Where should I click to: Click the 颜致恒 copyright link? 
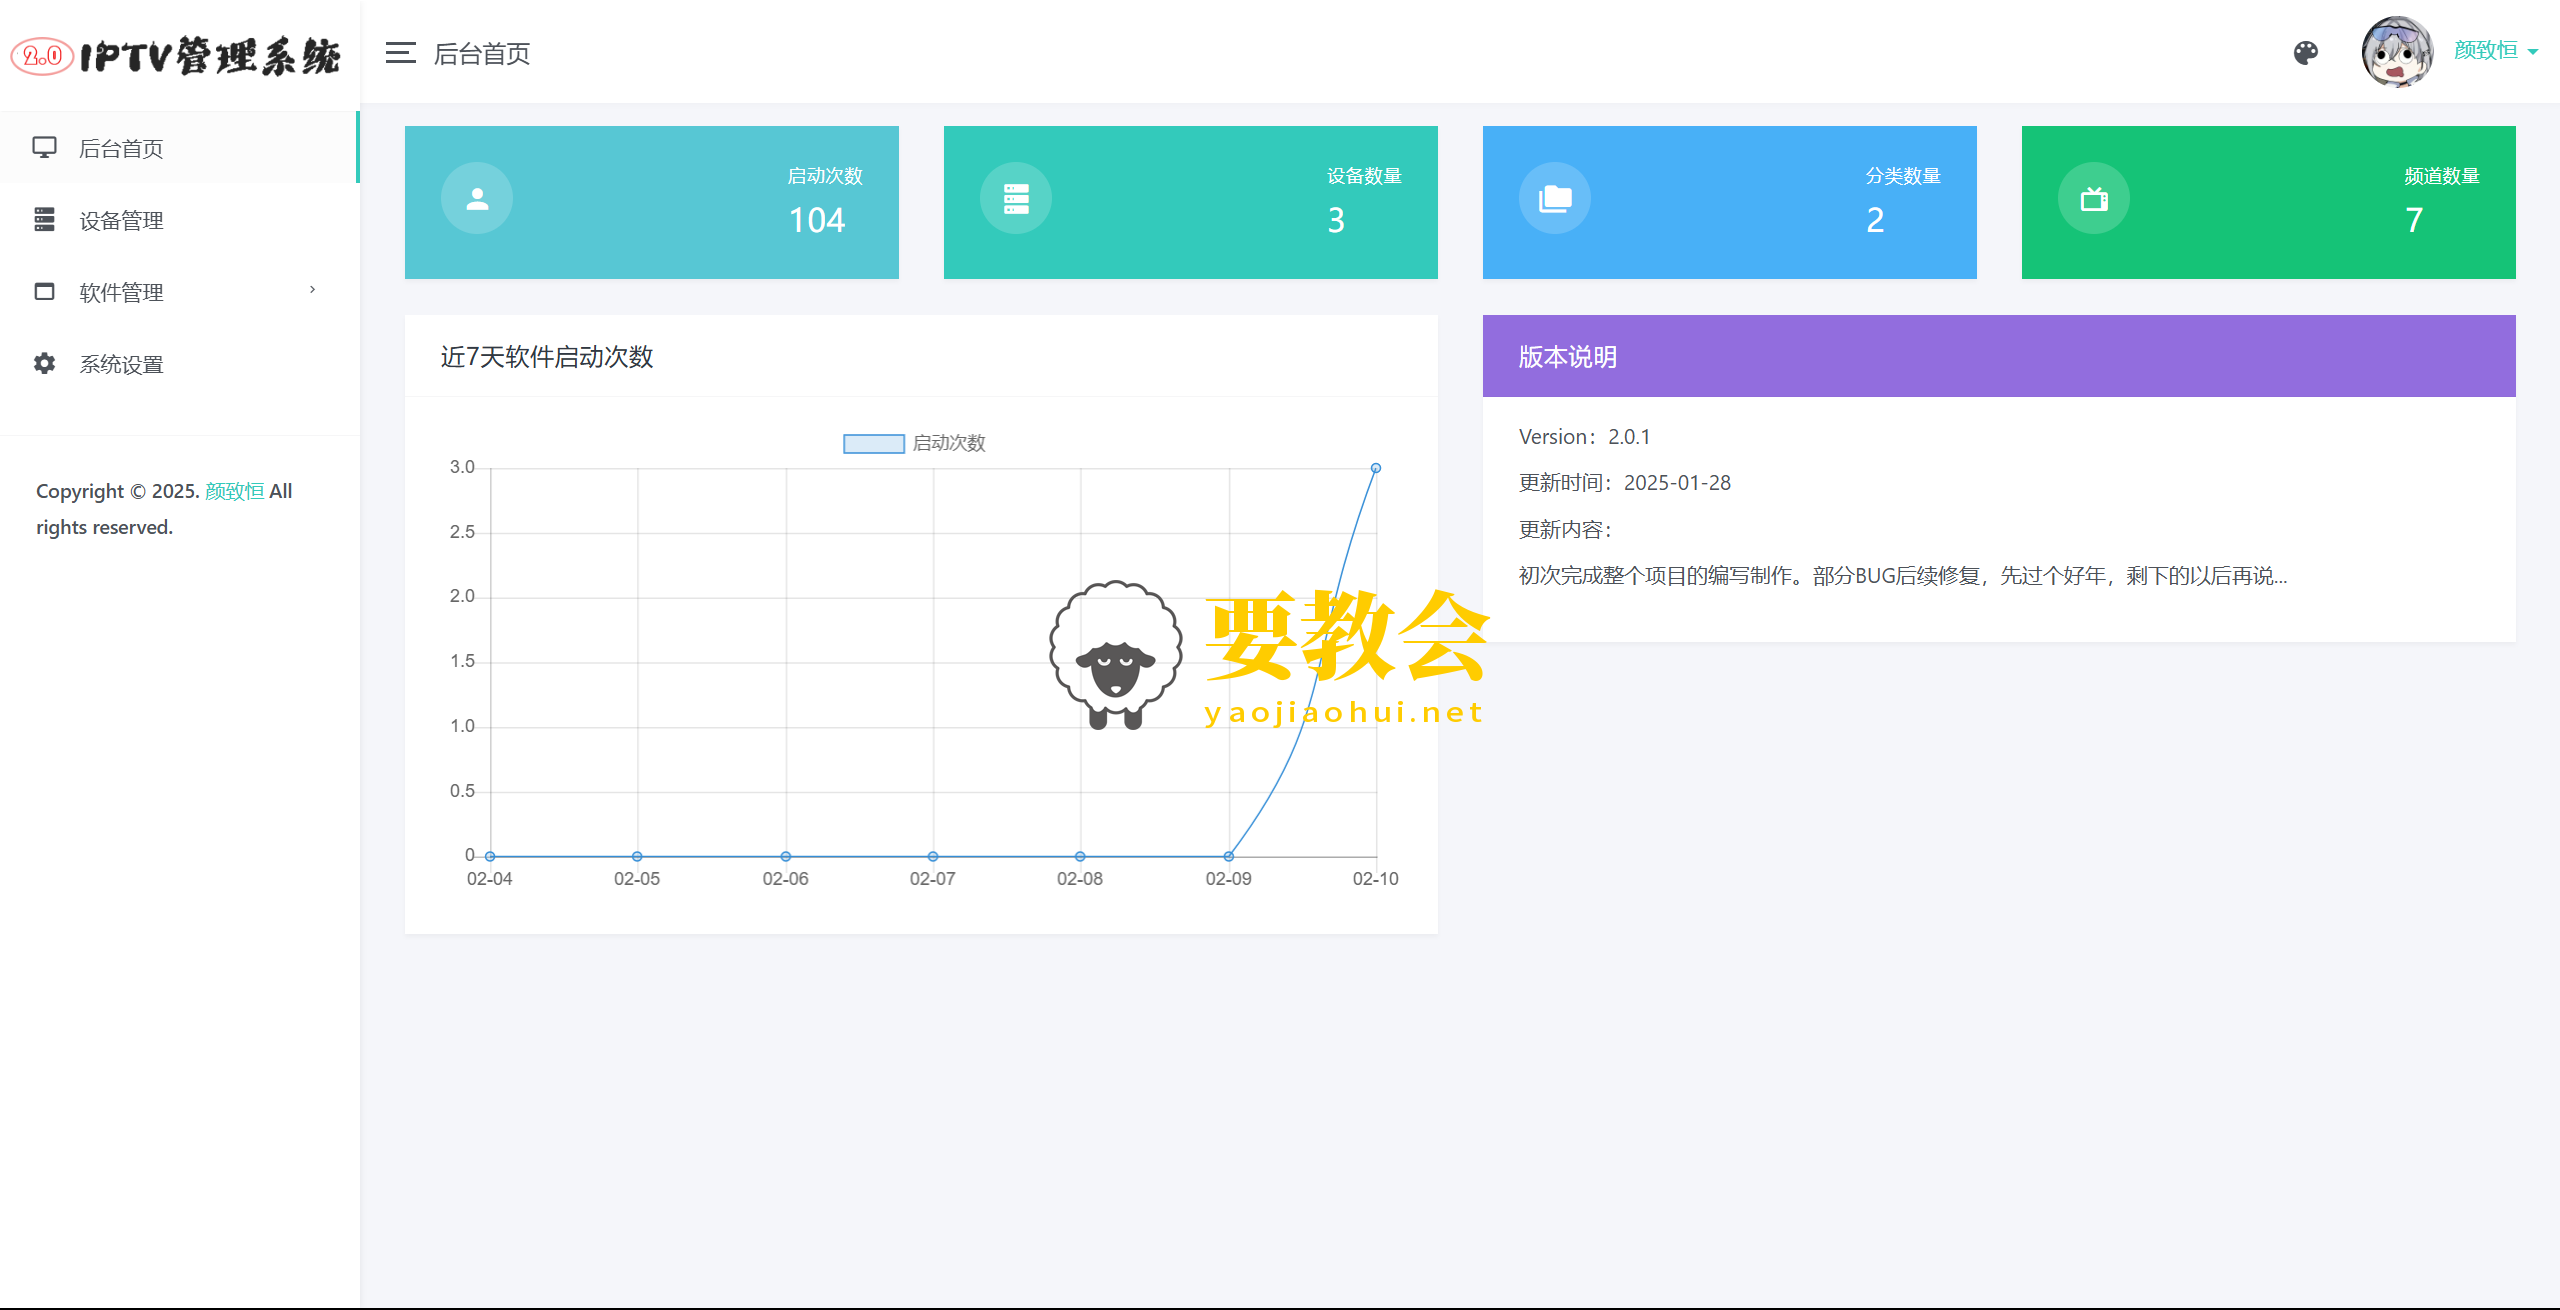point(234,491)
